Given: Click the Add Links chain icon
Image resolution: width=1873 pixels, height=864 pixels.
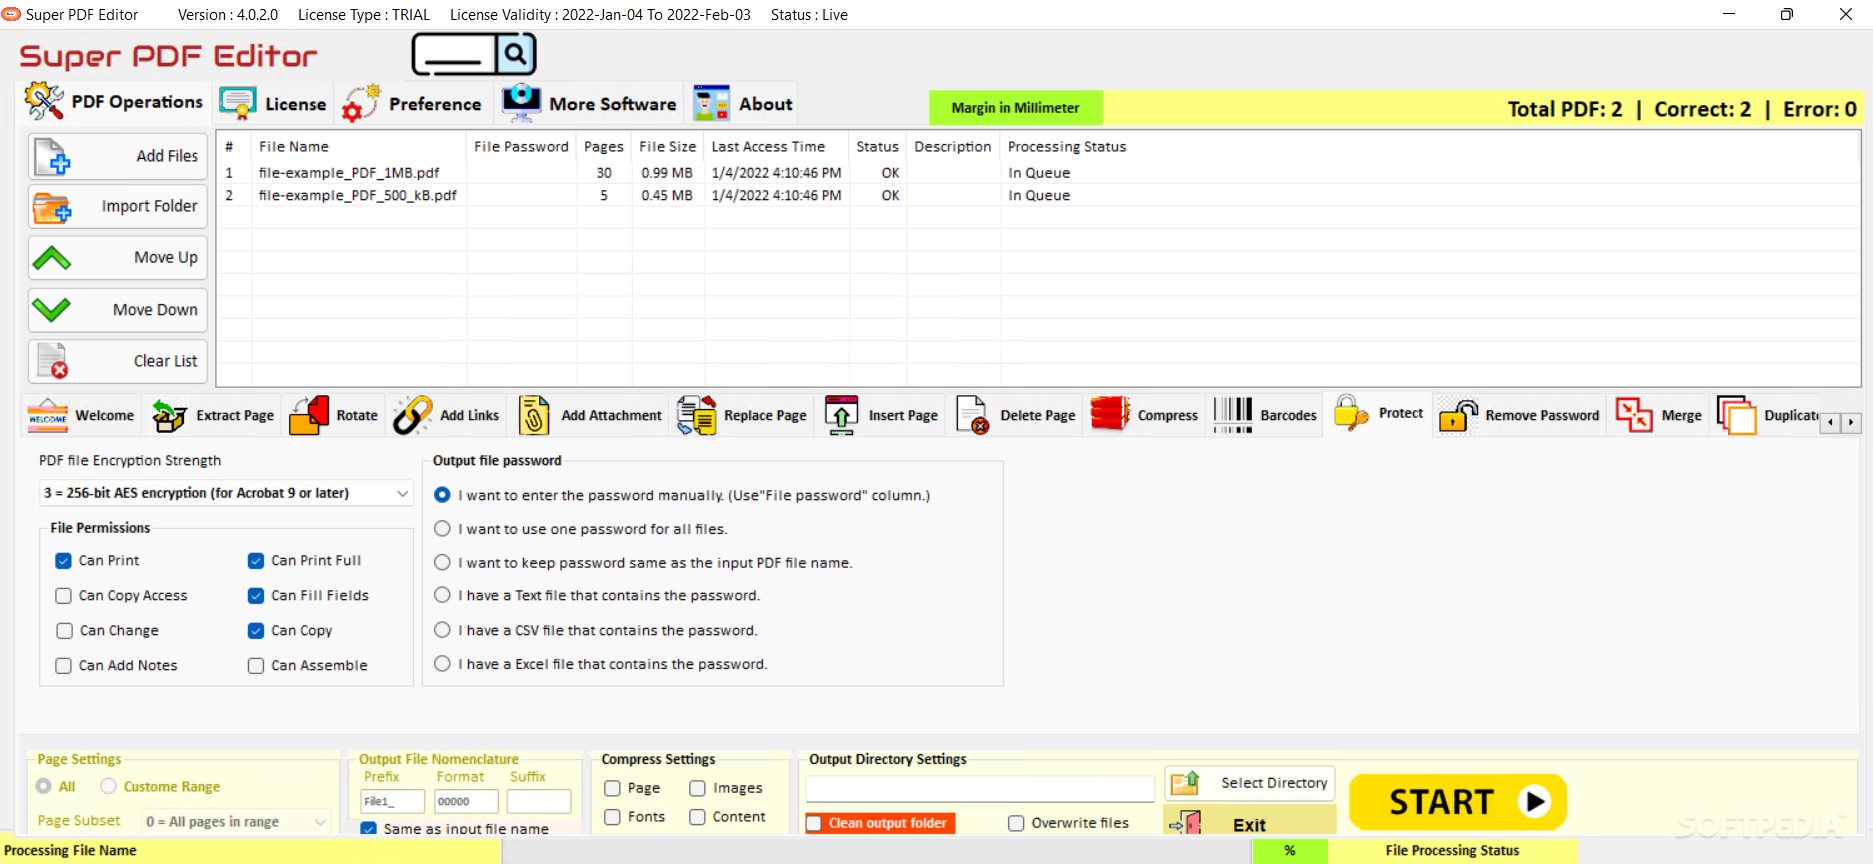Looking at the screenshot, I should [x=412, y=415].
